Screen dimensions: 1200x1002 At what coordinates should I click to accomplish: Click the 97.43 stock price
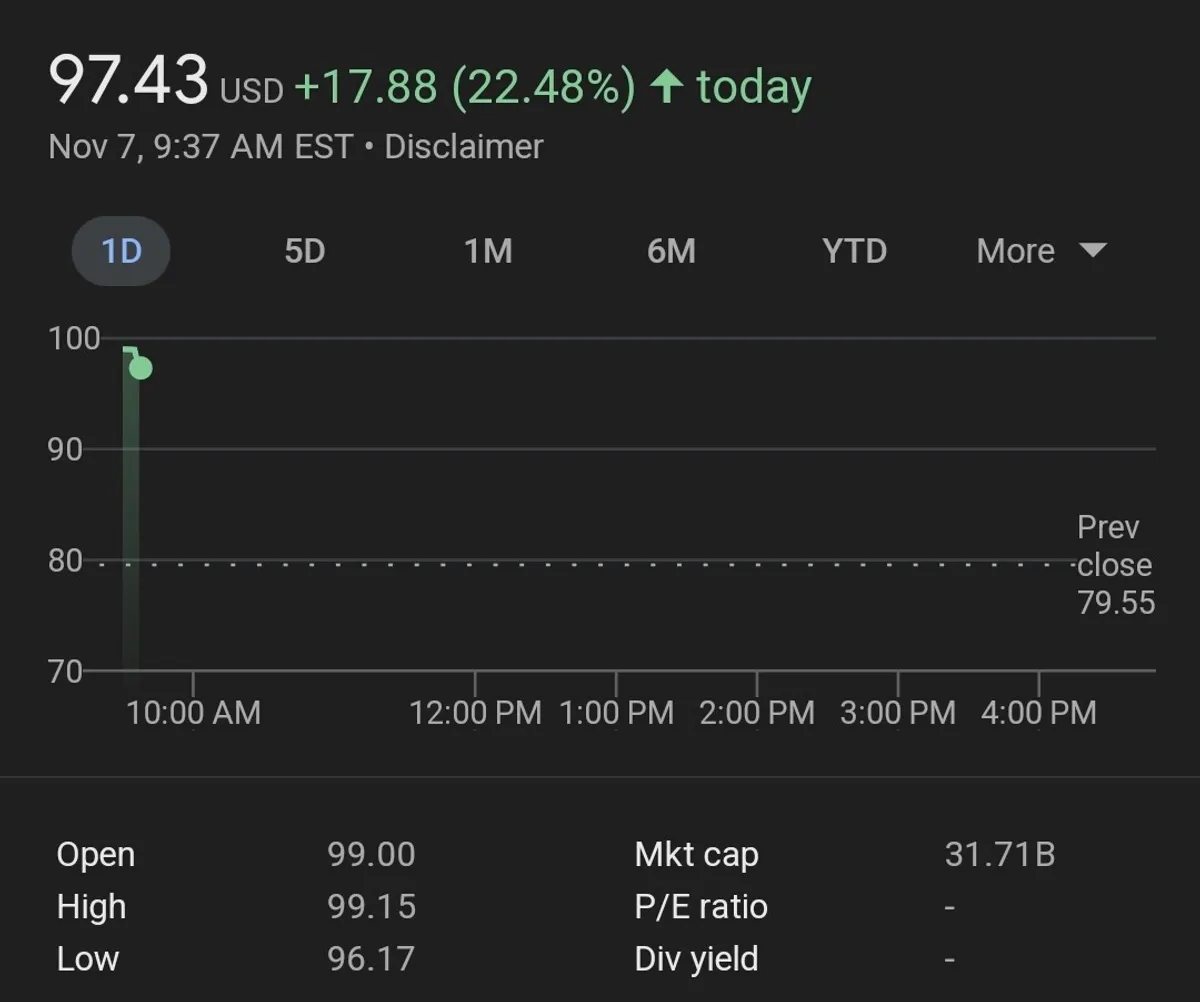[129, 81]
